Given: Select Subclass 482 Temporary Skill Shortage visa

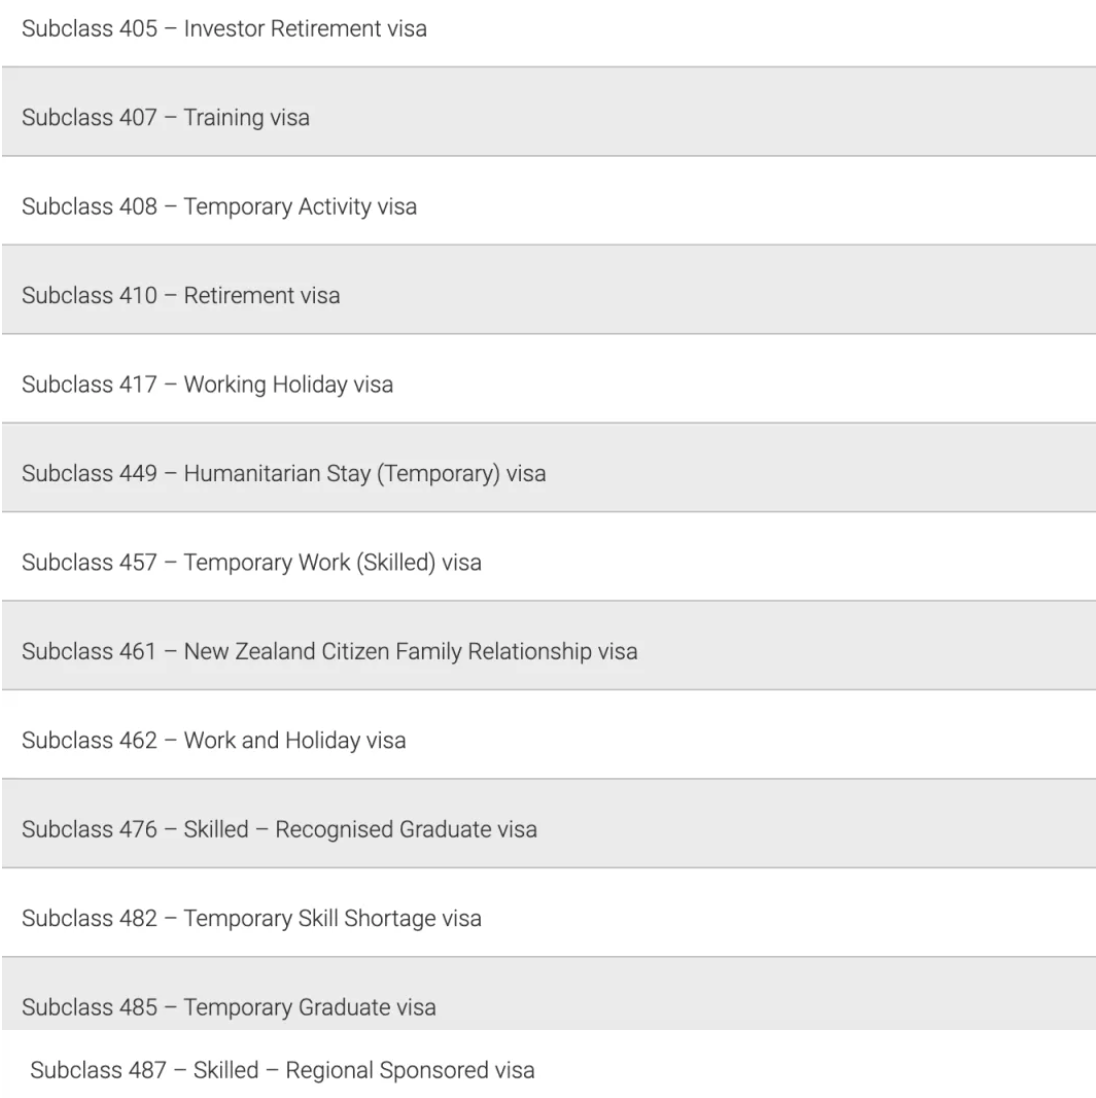Looking at the screenshot, I should click(x=251, y=919).
